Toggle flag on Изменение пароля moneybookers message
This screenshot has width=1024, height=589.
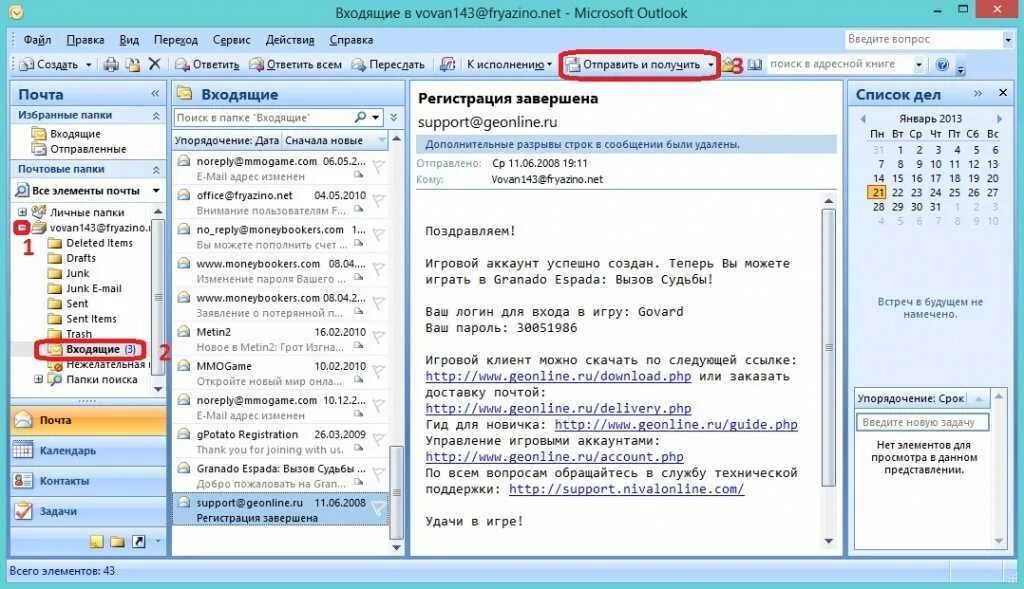(x=378, y=269)
